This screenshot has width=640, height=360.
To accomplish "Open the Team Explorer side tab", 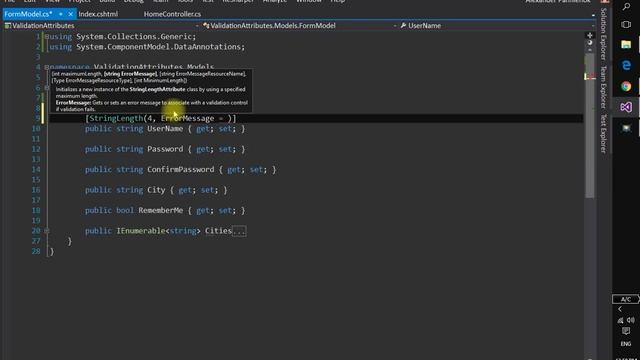I will pyautogui.click(x=603, y=87).
